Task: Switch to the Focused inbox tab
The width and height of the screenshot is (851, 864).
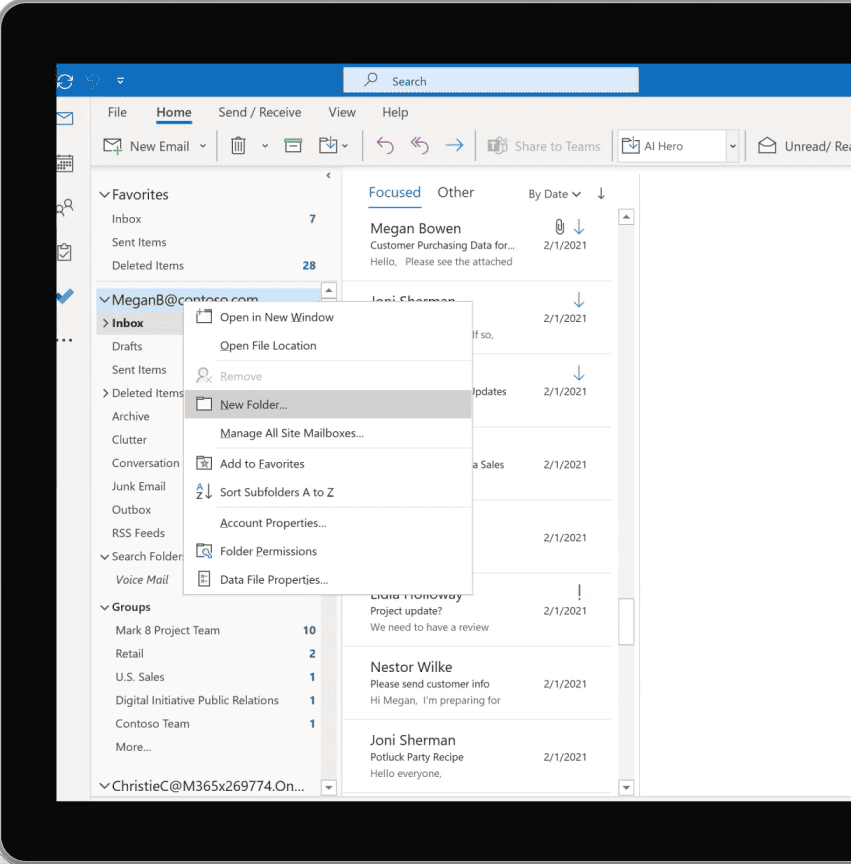Action: (x=395, y=192)
